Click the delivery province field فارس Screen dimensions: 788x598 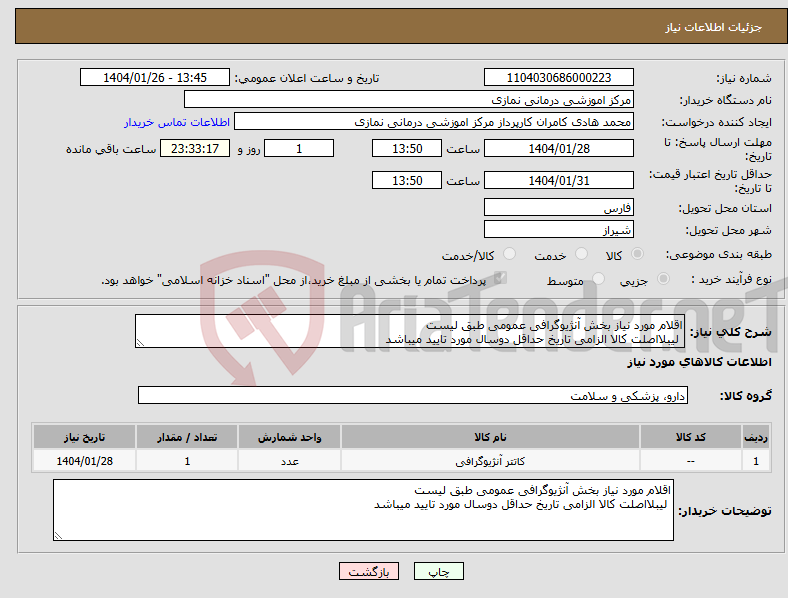click(x=558, y=207)
